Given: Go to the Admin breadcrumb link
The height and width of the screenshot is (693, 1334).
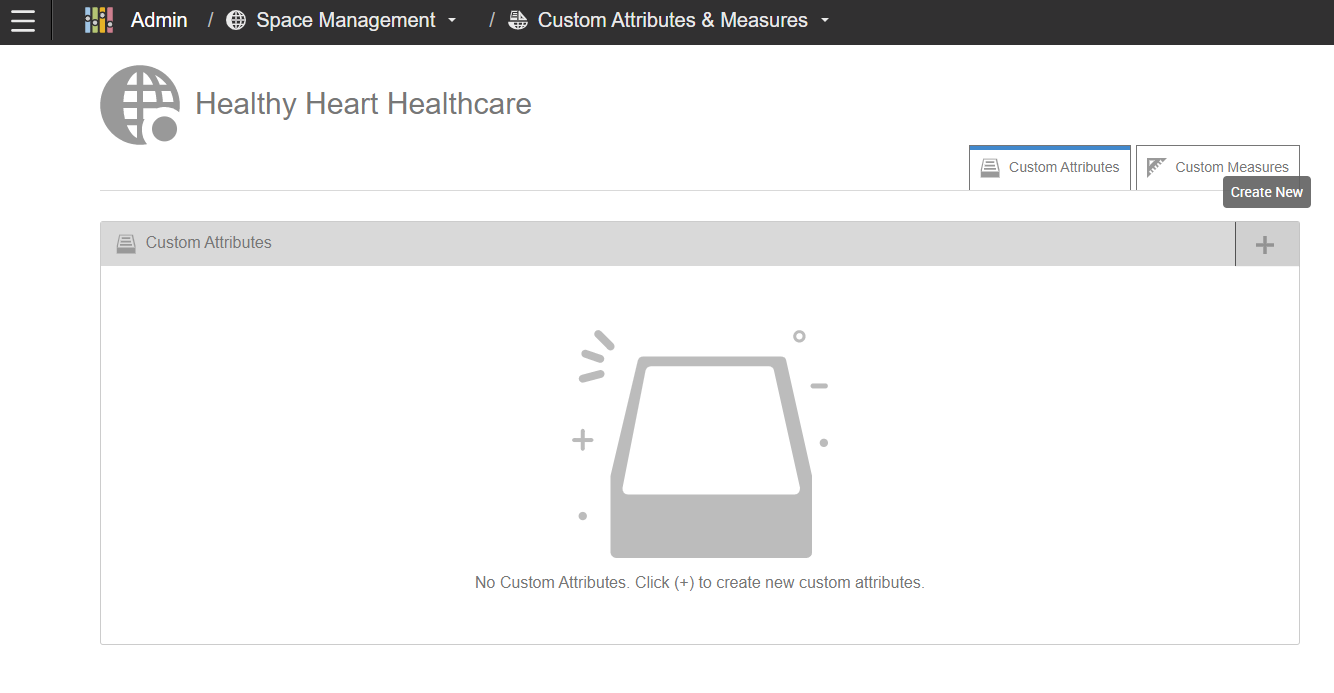Looking at the screenshot, I should (159, 21).
